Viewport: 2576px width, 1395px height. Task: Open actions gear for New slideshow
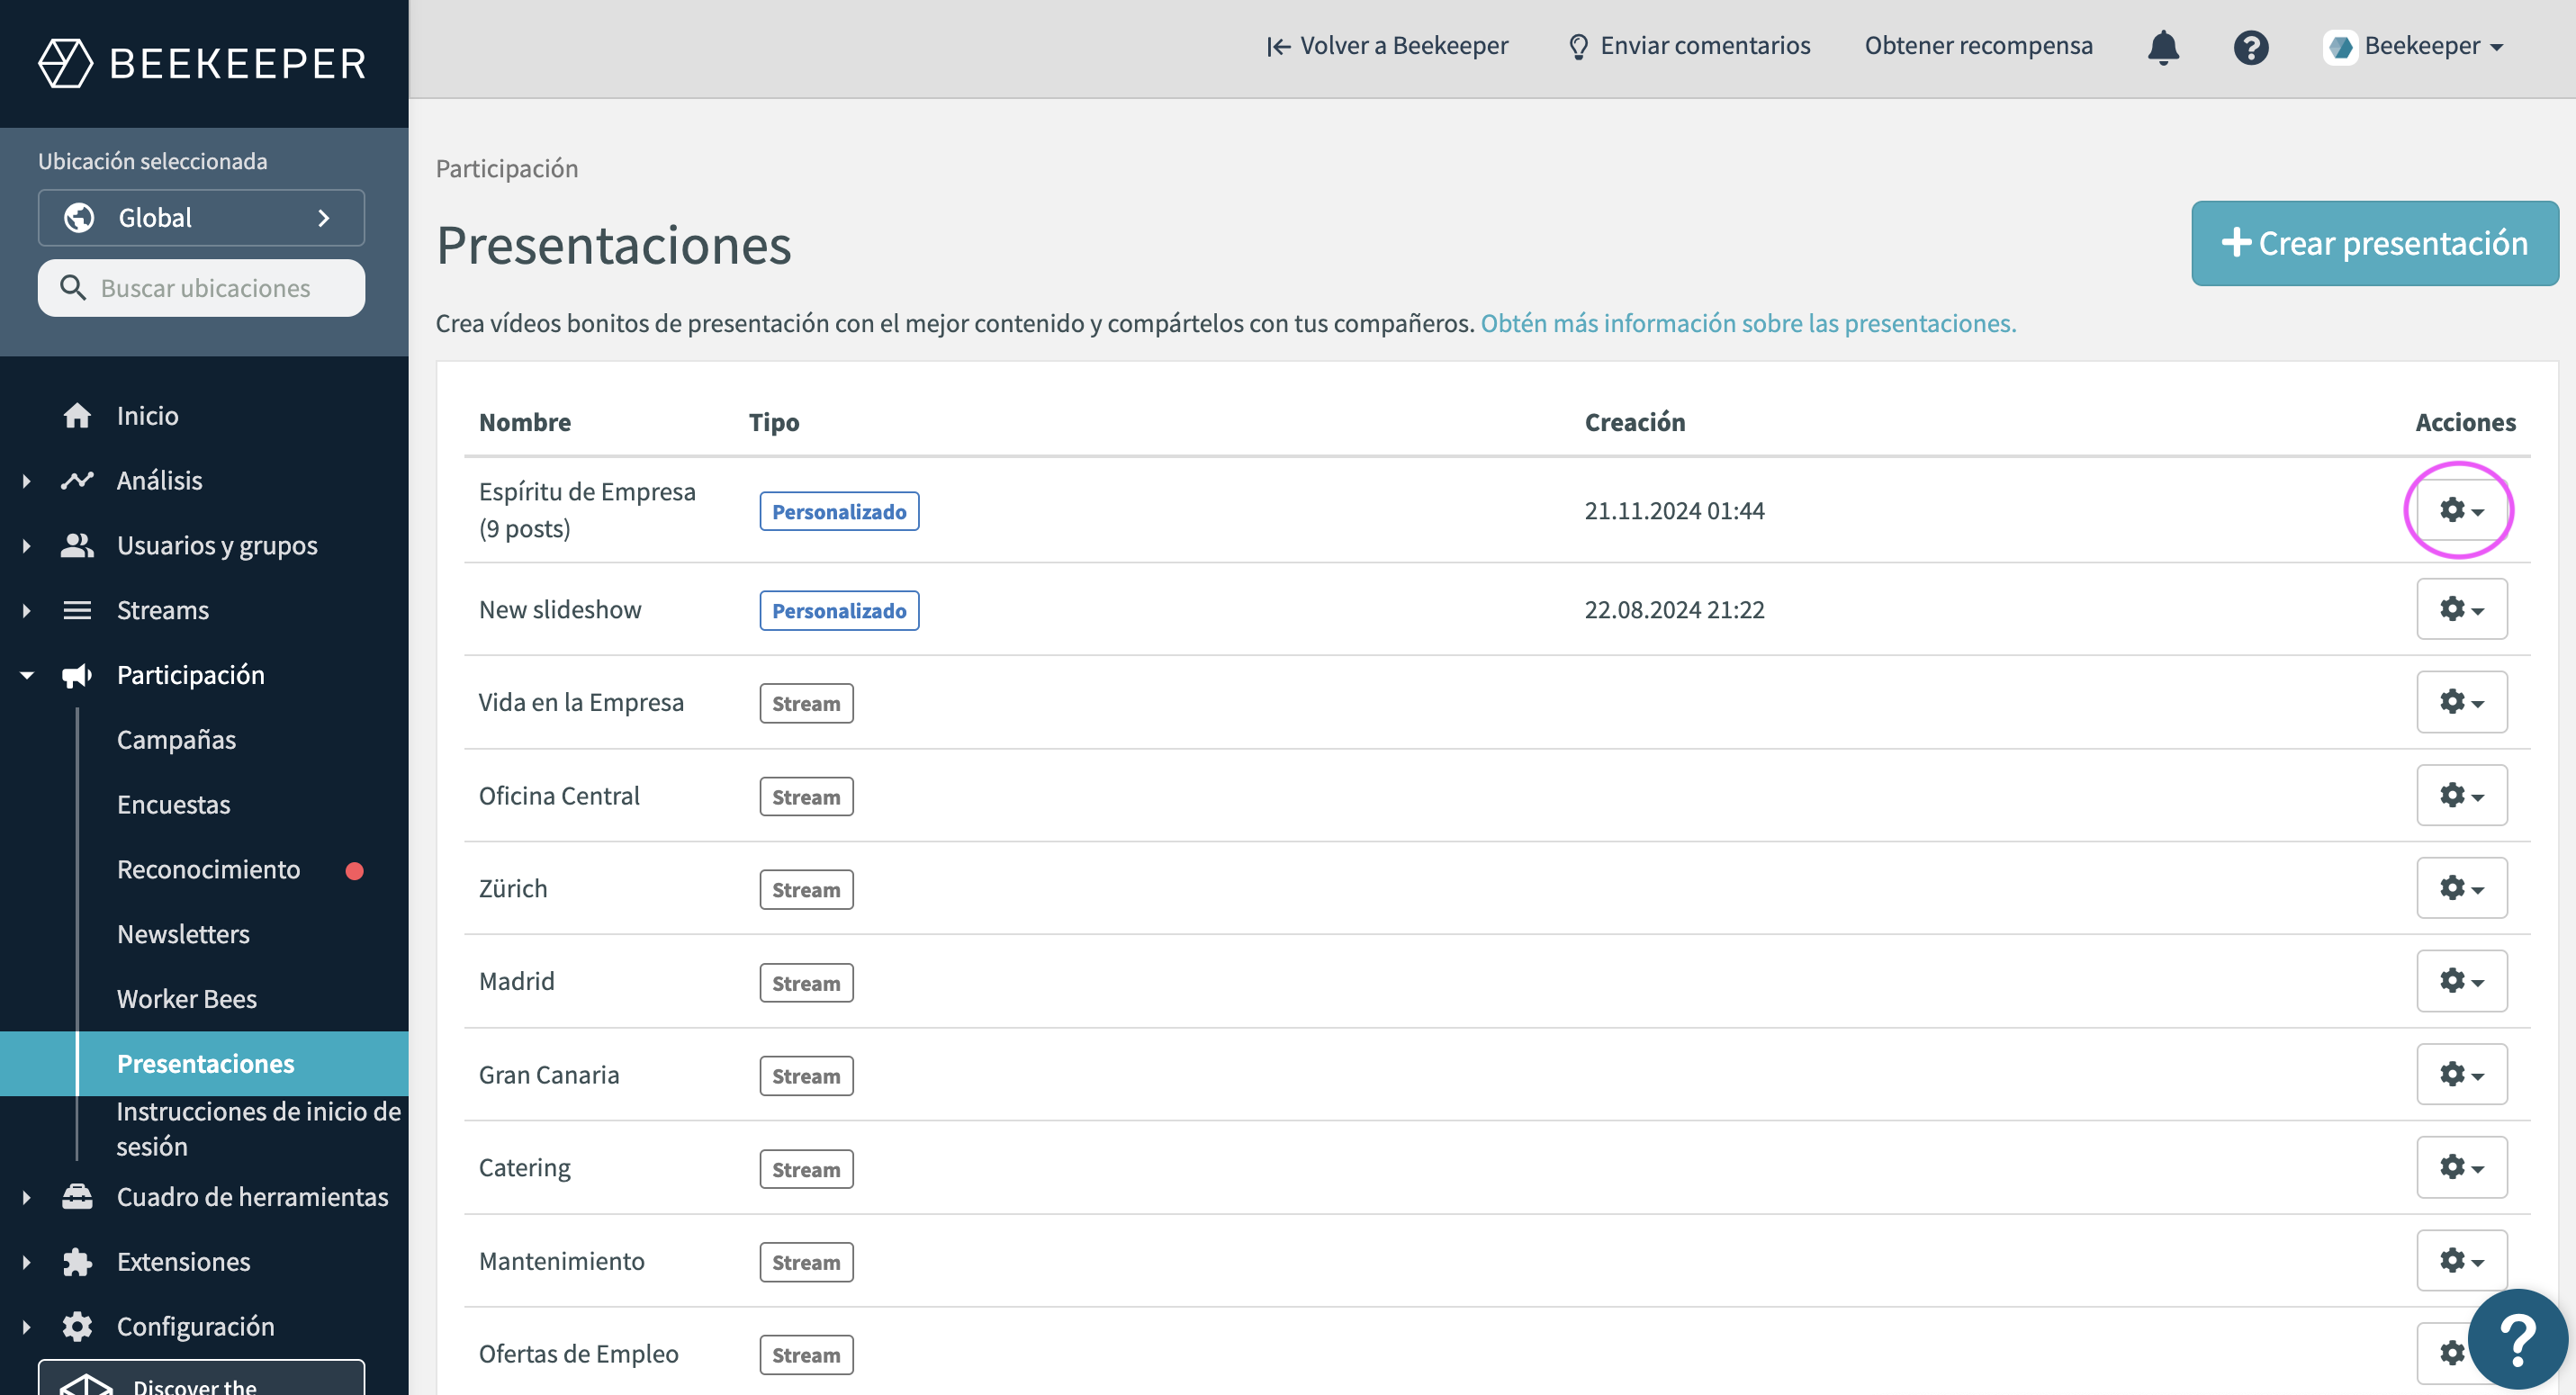point(2461,609)
